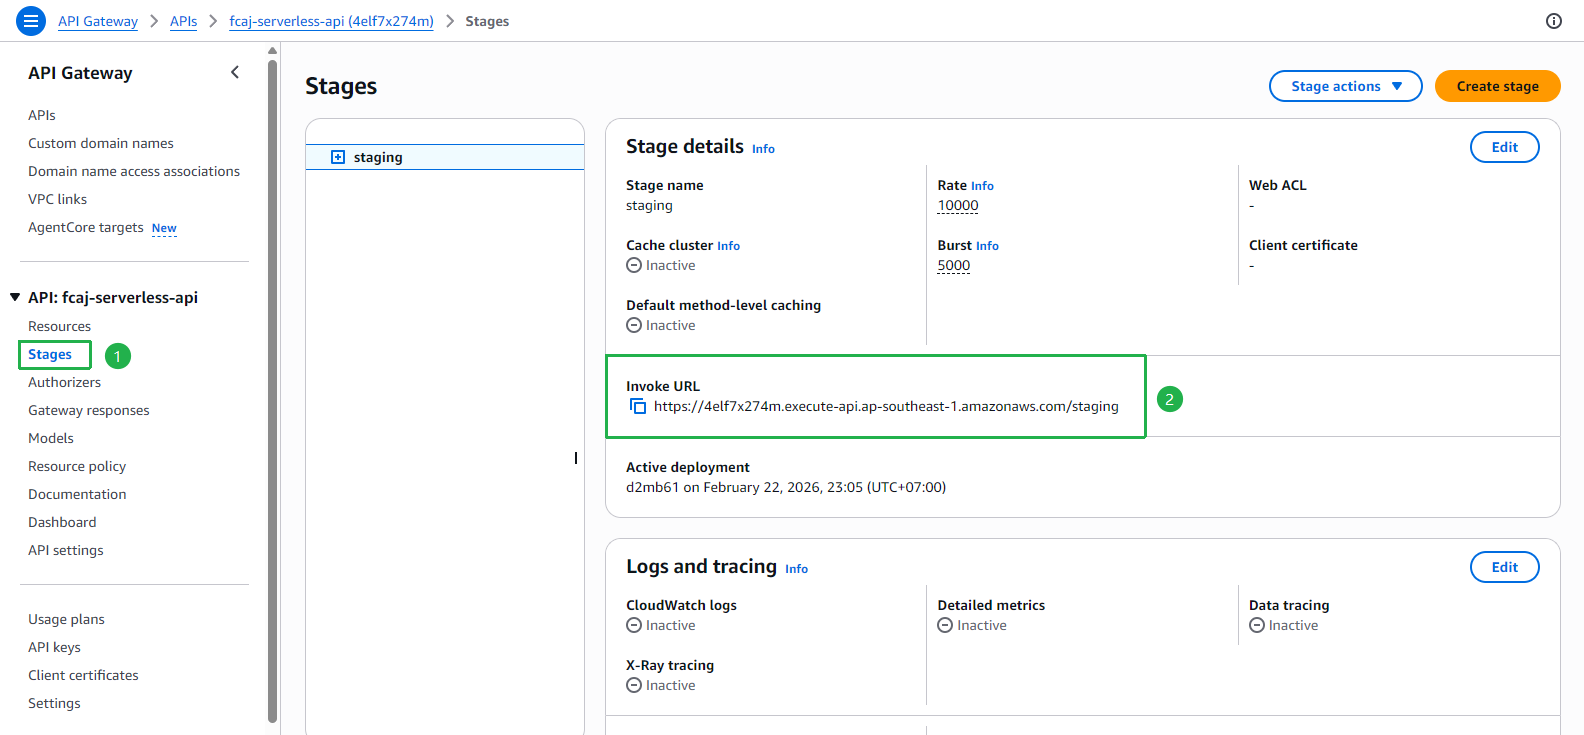1584x735 pixels.
Task: Open Resource policy in sidebar
Action: (77, 466)
